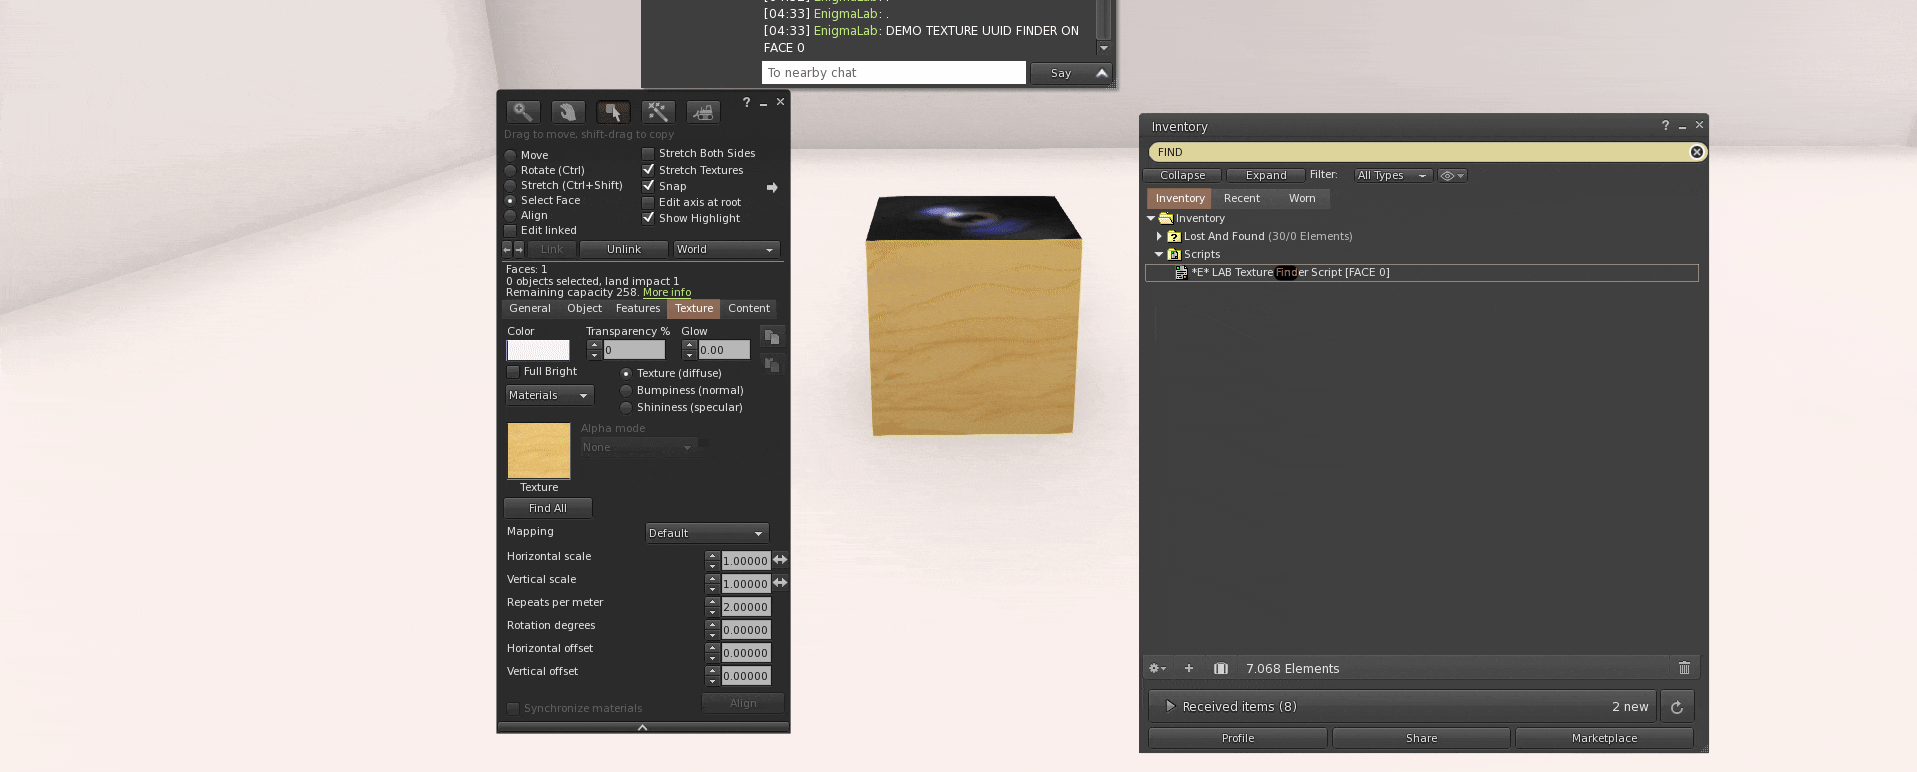Click the copy icon beside Glow
Screen dimensions: 1917x772
point(772,337)
